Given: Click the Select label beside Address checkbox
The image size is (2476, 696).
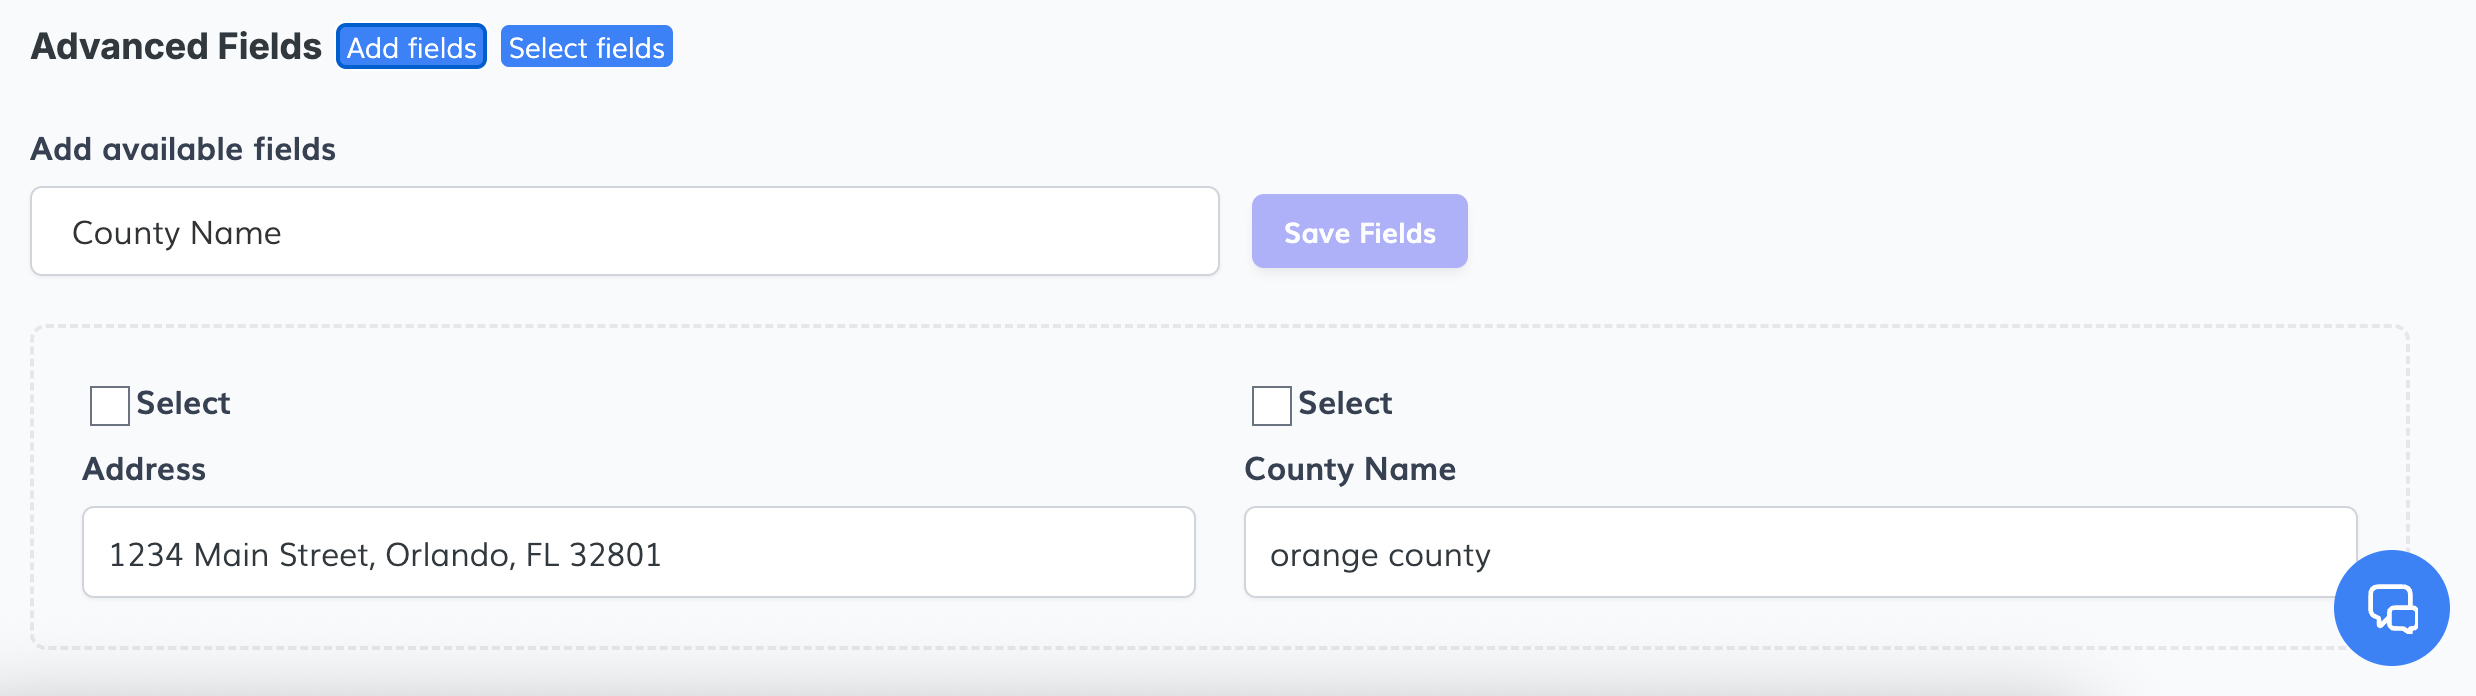Looking at the screenshot, I should 183,403.
